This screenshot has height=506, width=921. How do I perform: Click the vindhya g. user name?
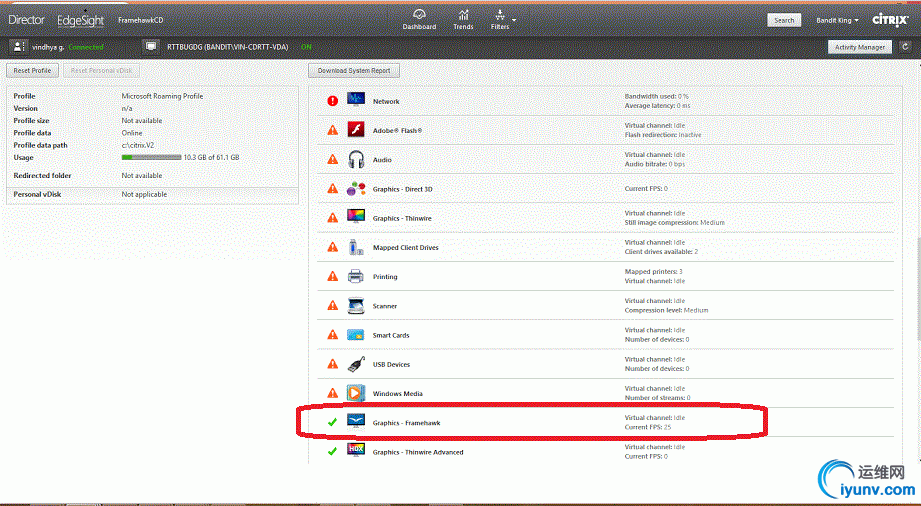click(x=48, y=47)
